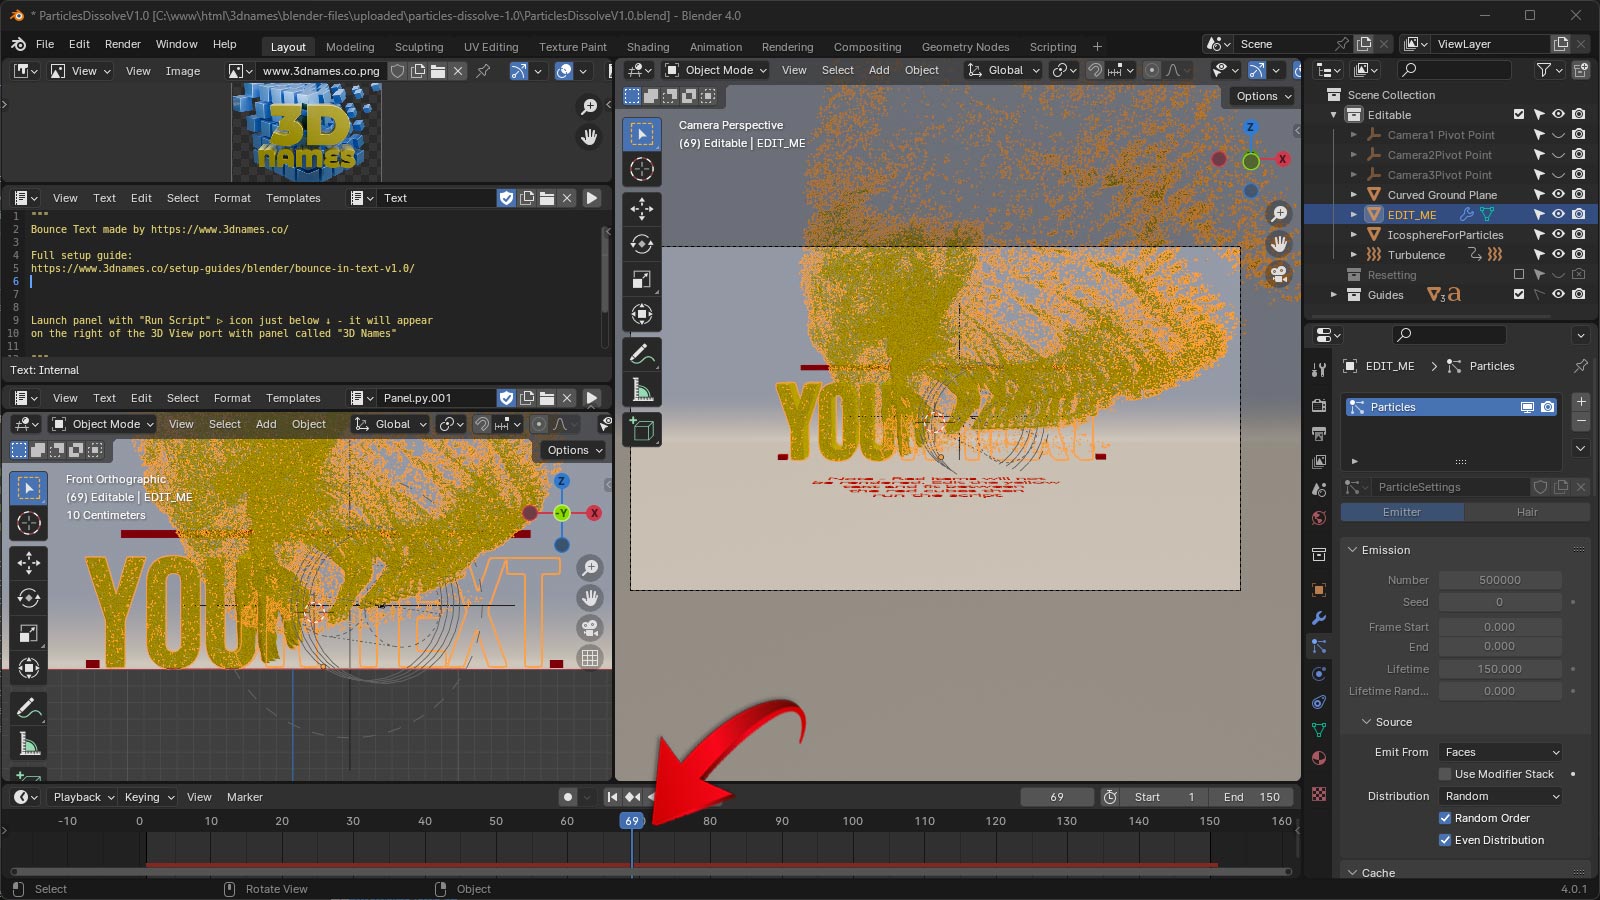Image resolution: width=1600 pixels, height=900 pixels.
Task: Select the Measure tool in the camera viewport
Action: pos(642,390)
